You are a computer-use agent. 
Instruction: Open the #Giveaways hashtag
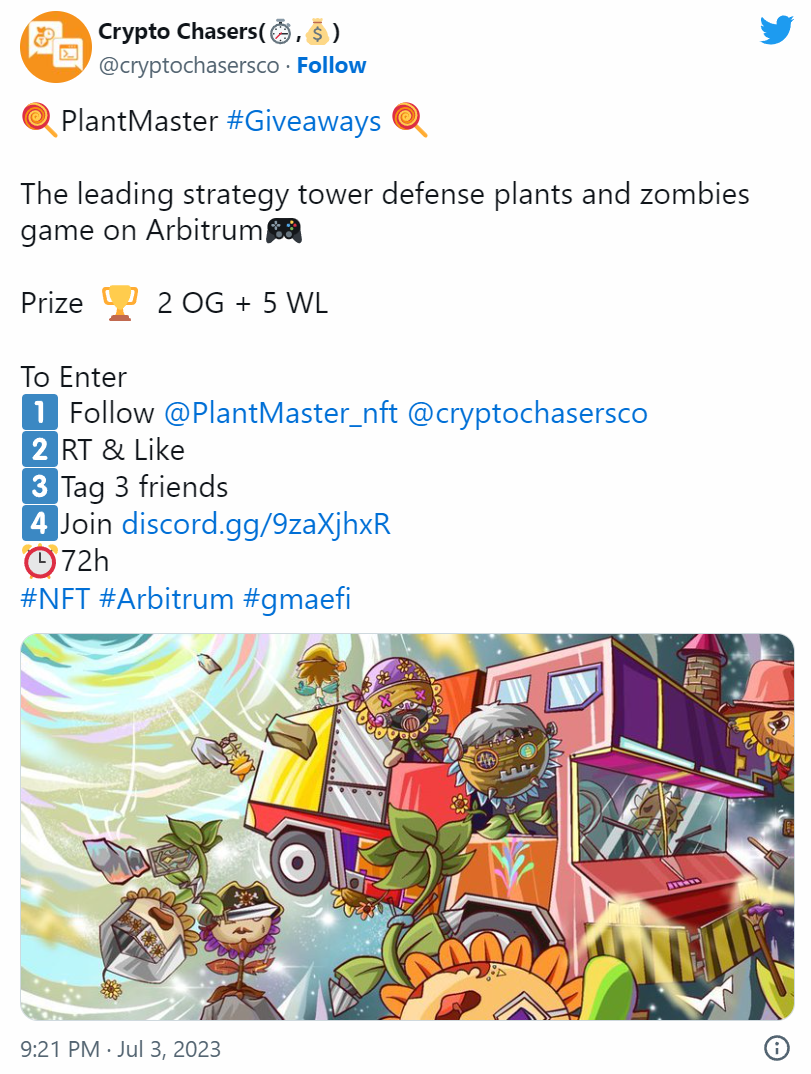coord(303,121)
